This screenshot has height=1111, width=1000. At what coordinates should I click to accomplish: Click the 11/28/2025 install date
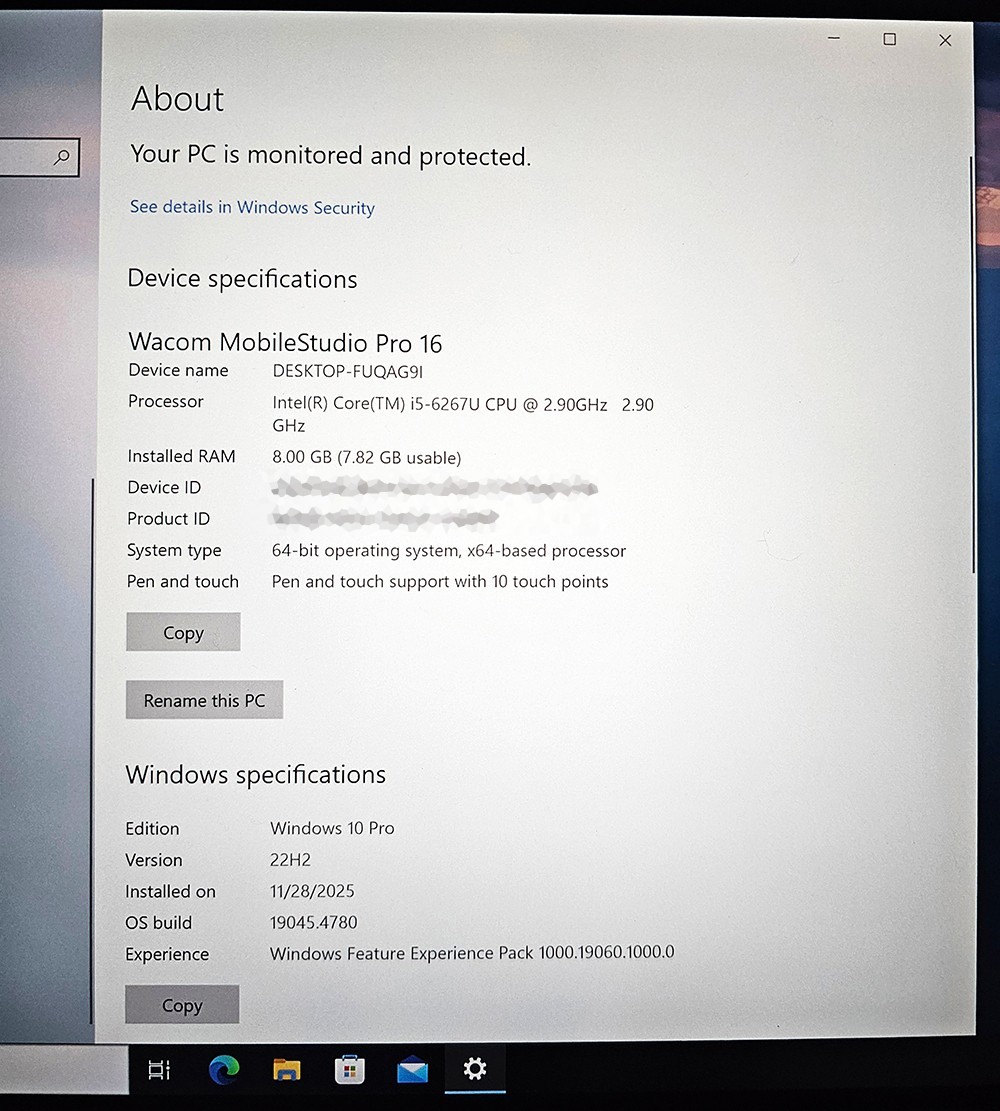(312, 891)
